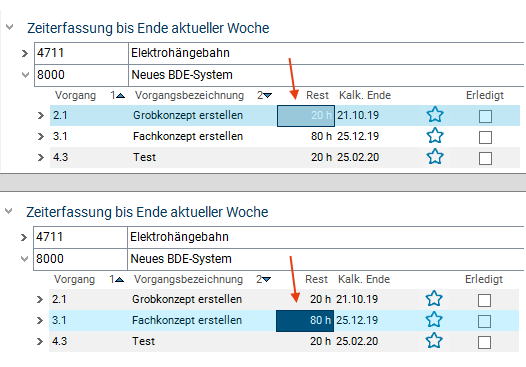Viewport: 526px width, 367px height.
Task: Click Vorgangsbezeichnung column header in upper panel
Action: (189, 95)
